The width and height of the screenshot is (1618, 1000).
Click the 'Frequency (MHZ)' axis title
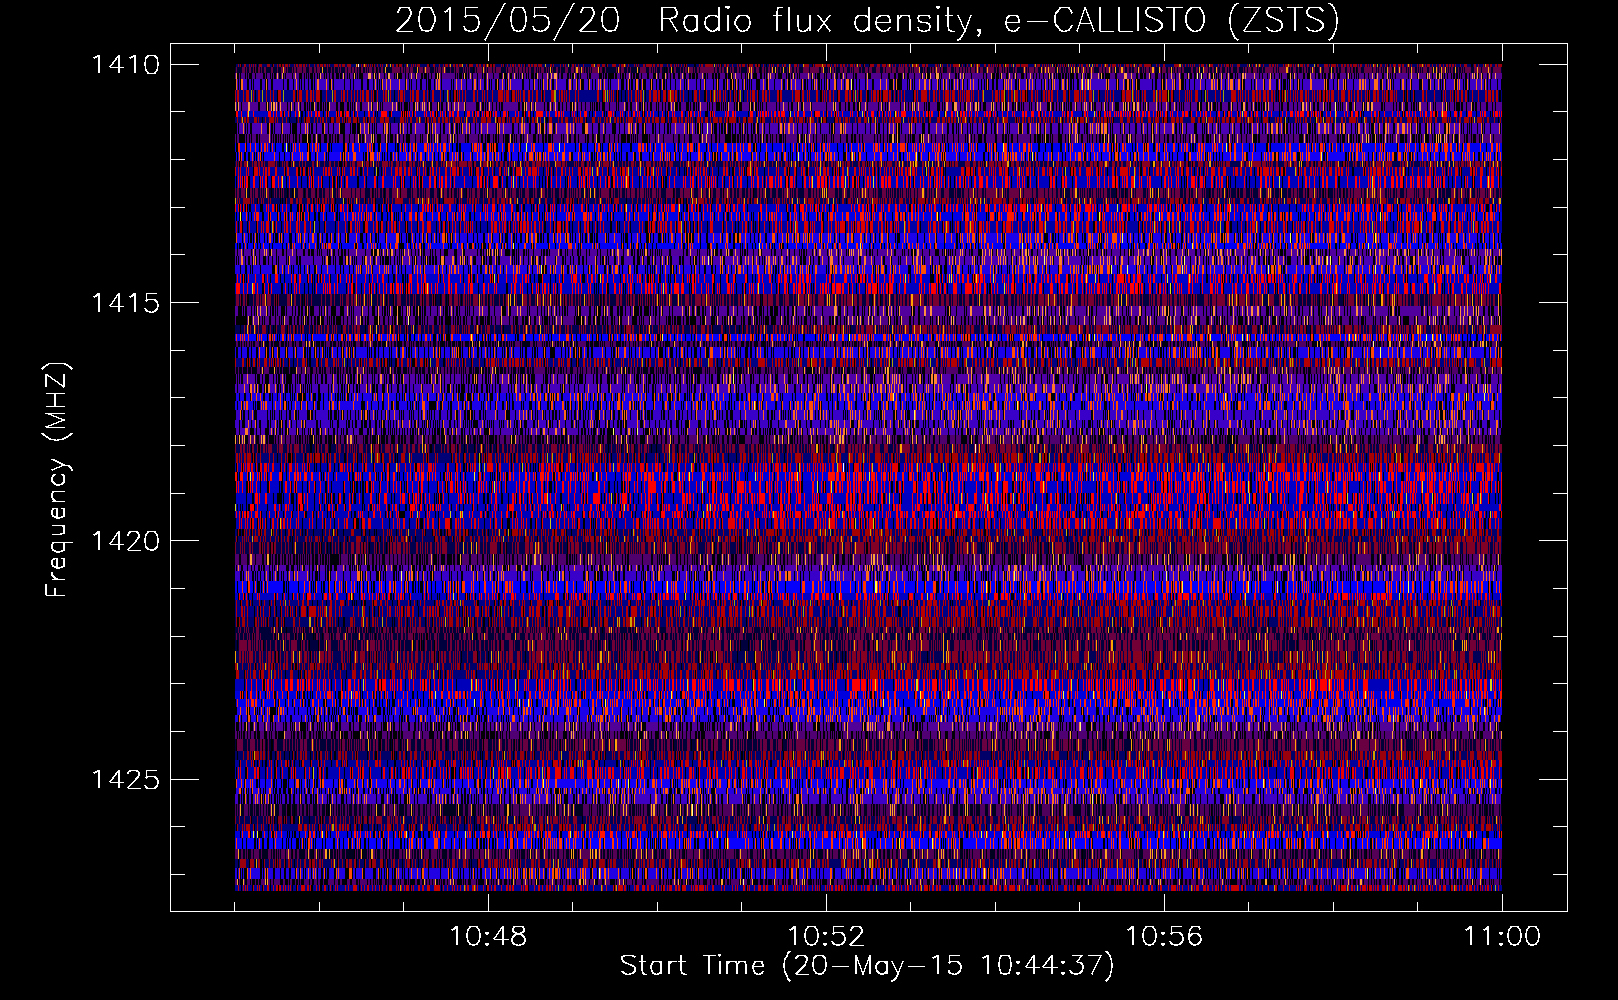[x=57, y=480]
